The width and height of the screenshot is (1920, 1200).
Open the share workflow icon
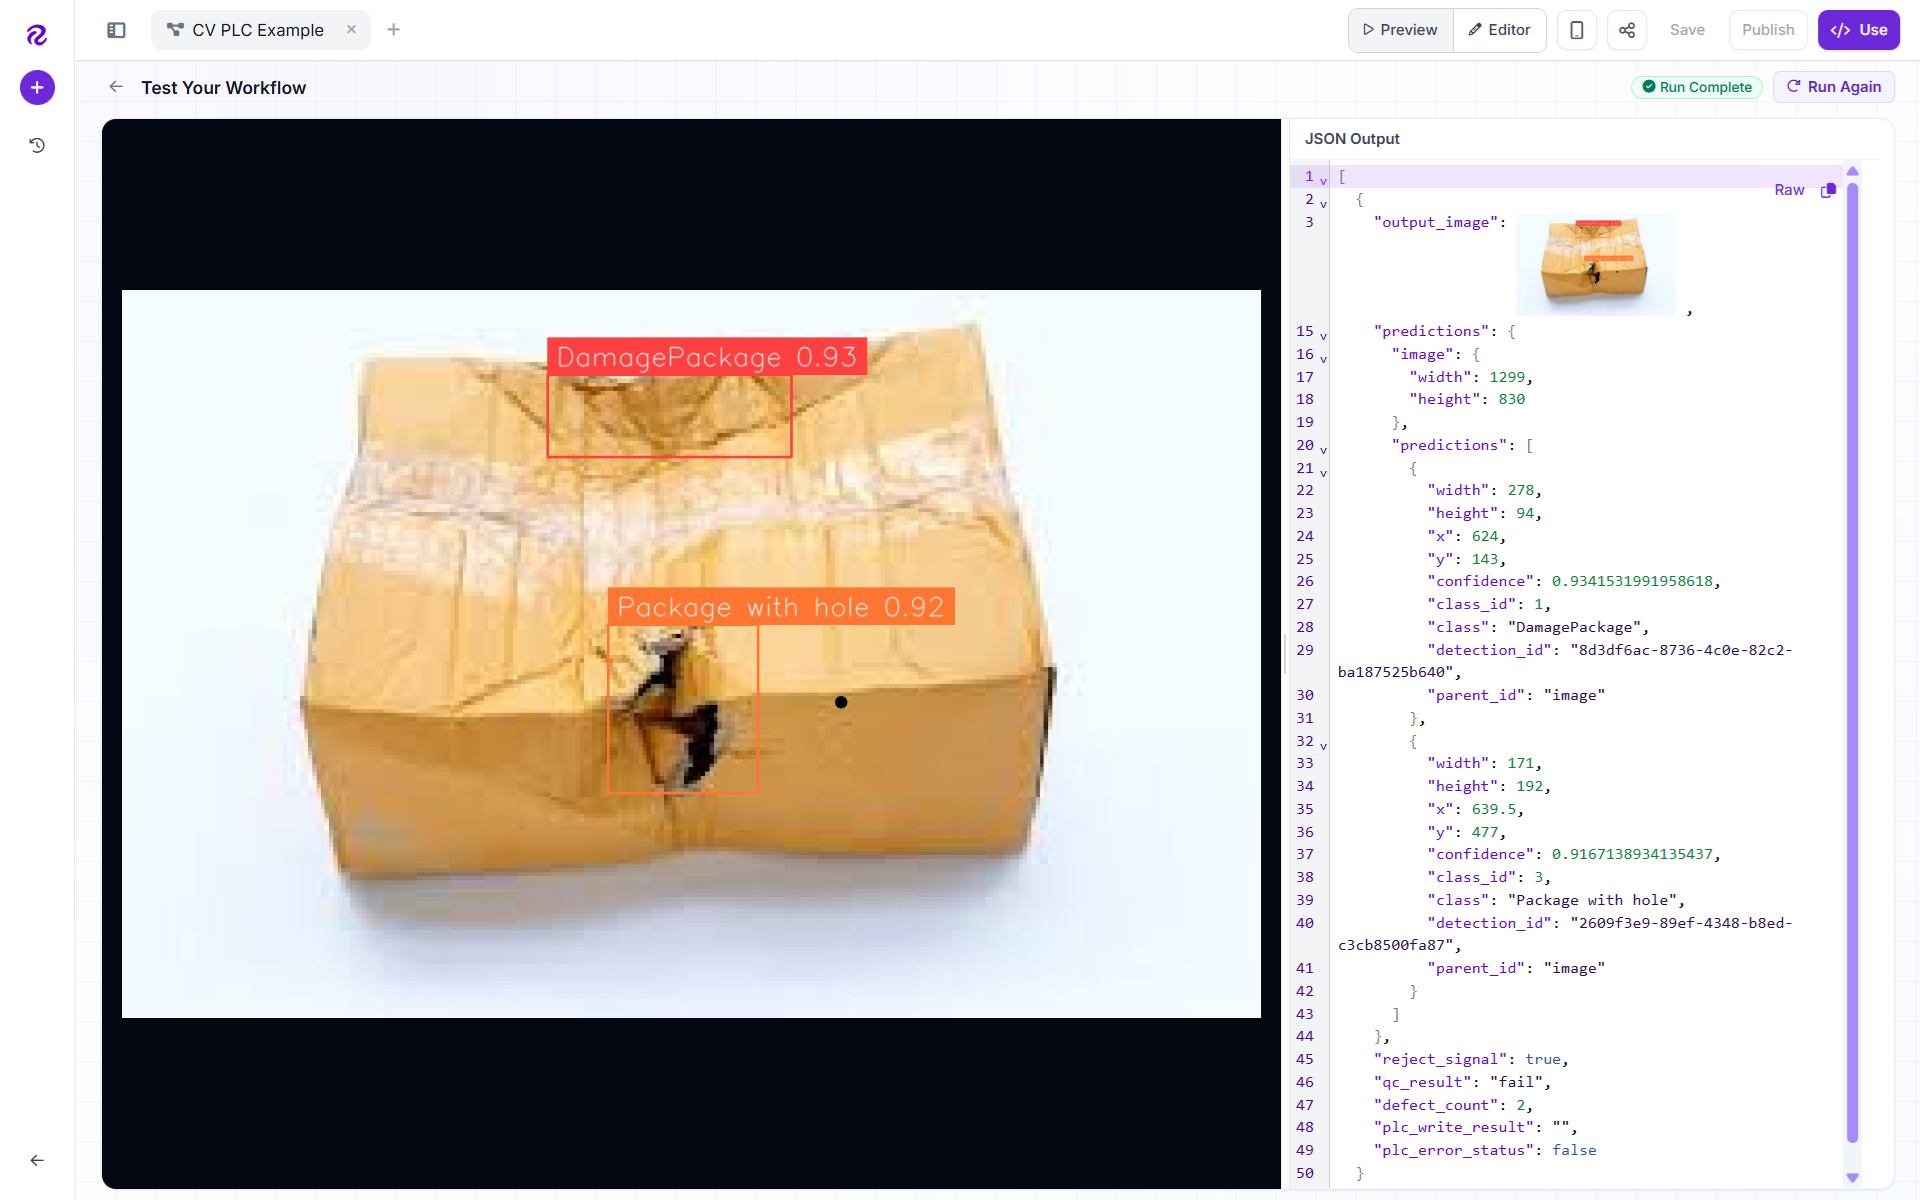(1627, 30)
